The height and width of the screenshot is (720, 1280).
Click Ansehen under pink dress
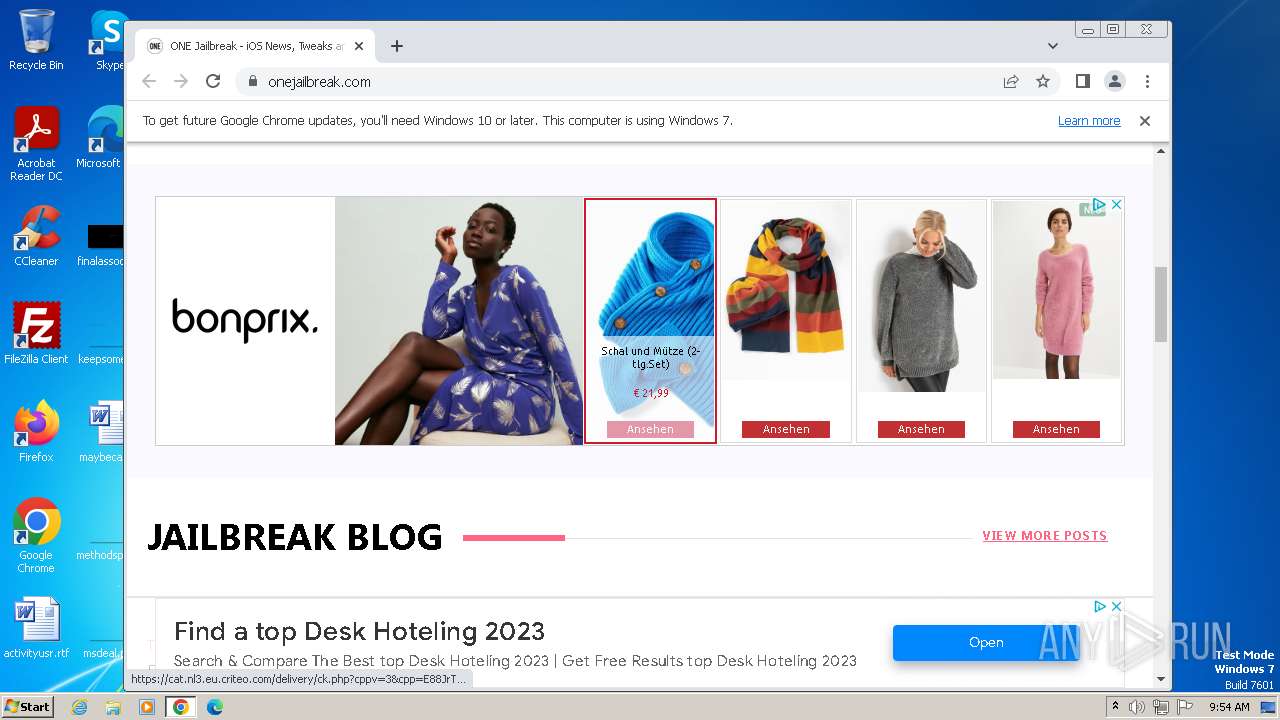click(1056, 429)
